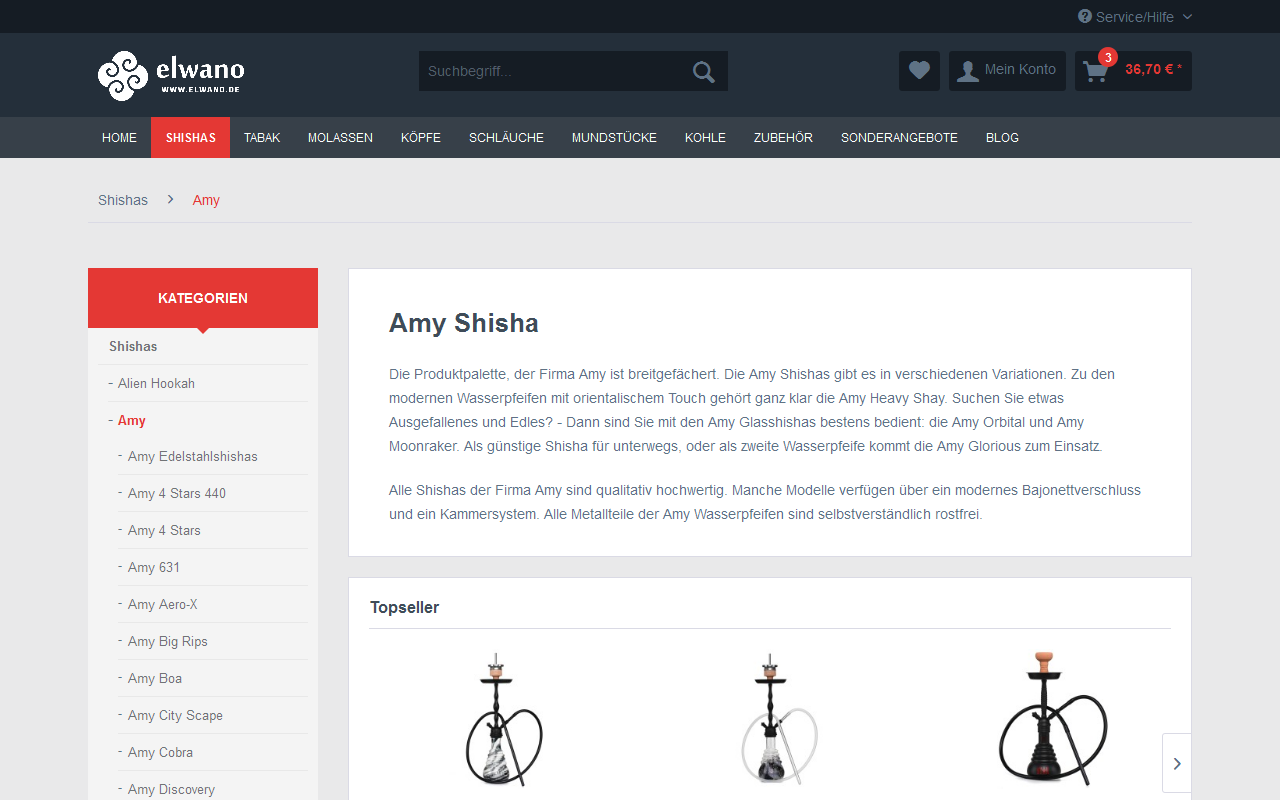The height and width of the screenshot is (800, 1280).
Task: Click the Suchbegriff search input field
Action: [x=555, y=71]
